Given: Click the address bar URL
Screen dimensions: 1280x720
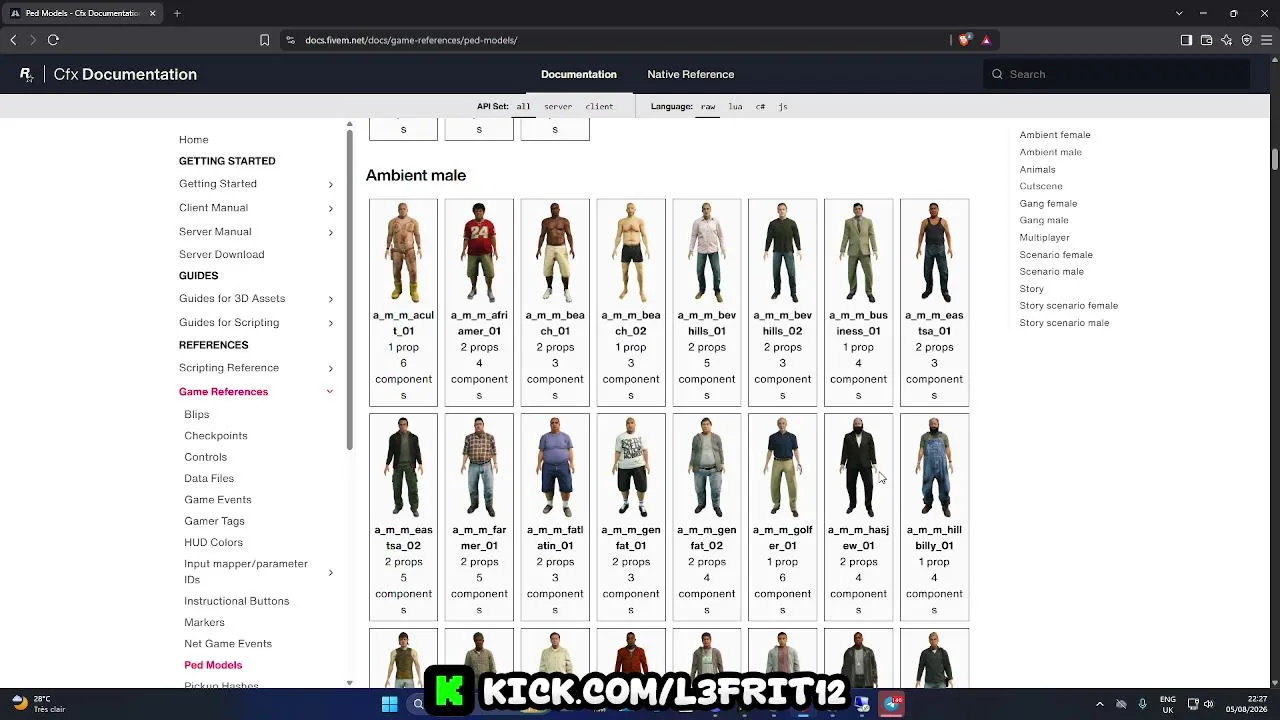Looking at the screenshot, I should click(411, 40).
